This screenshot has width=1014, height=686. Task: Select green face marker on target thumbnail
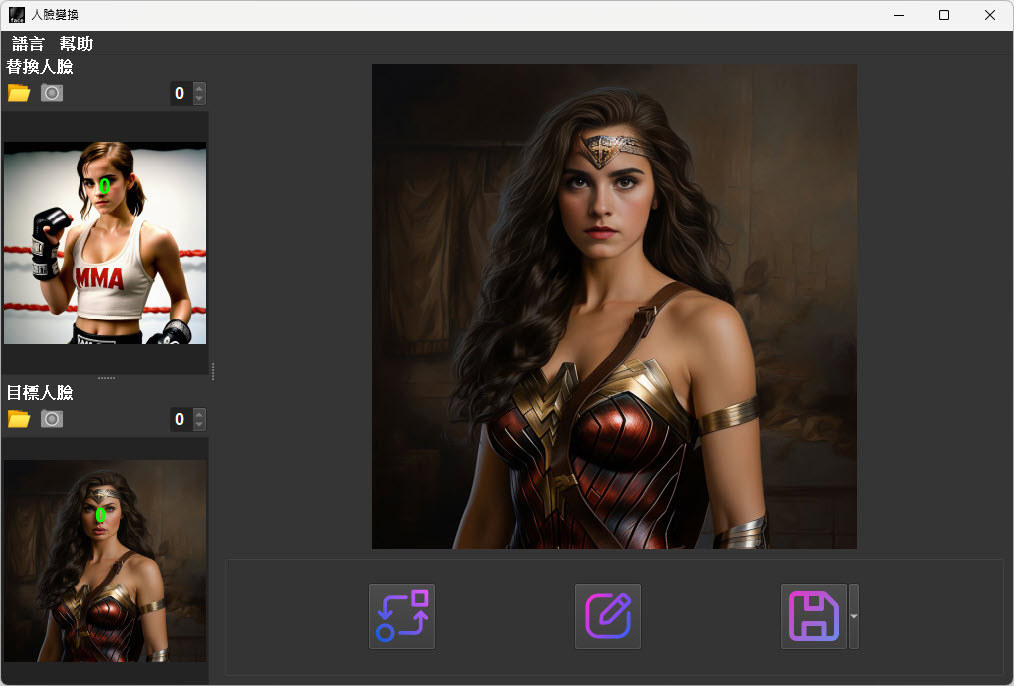(x=101, y=514)
